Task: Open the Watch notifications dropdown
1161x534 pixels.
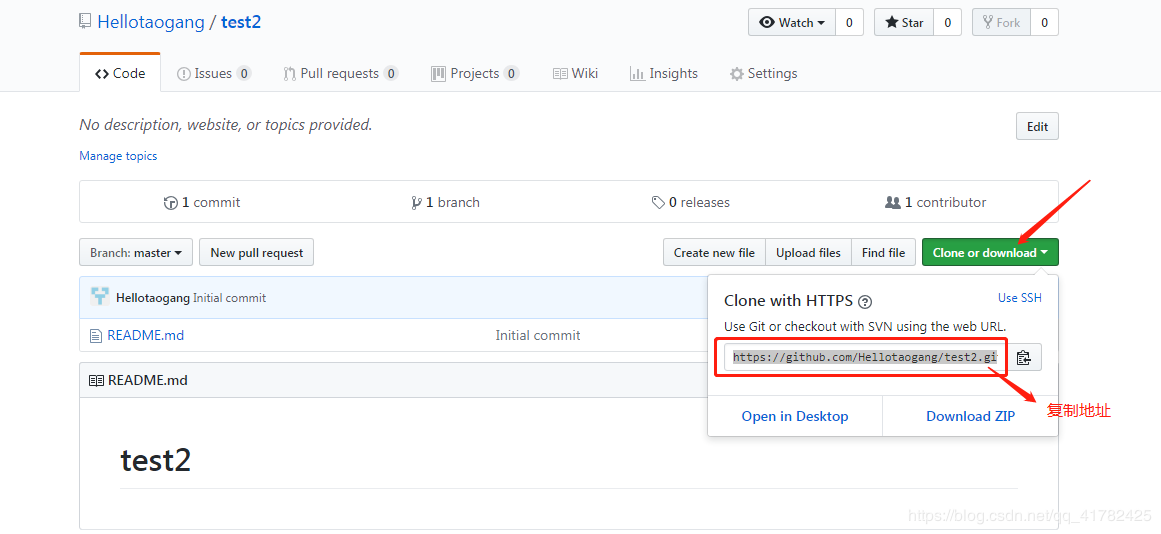Action: pos(792,22)
